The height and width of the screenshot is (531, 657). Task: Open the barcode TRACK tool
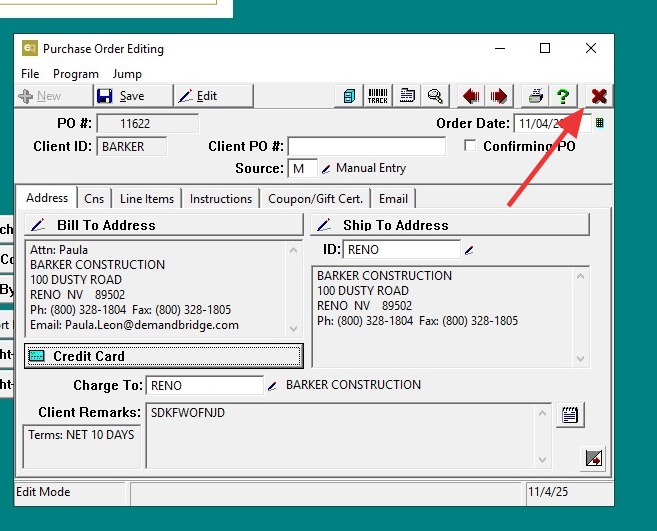point(378,96)
